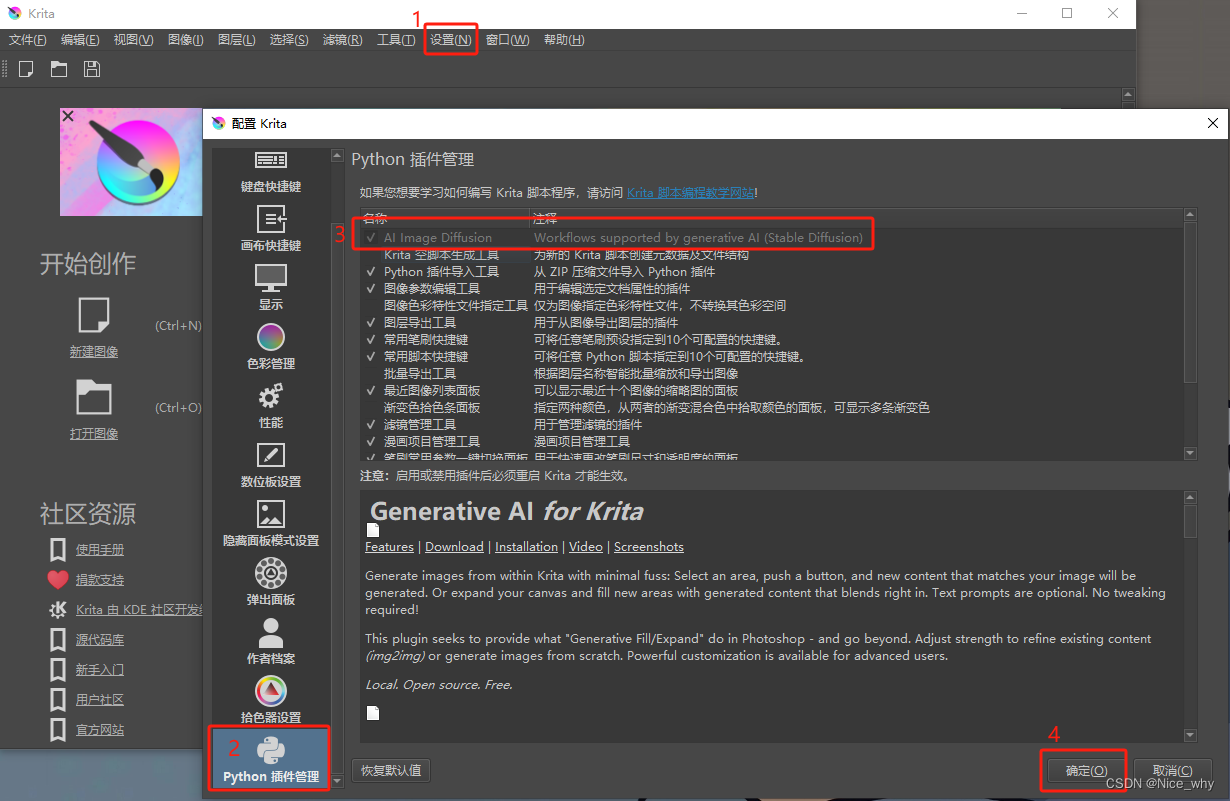
Task: Toggle the 滤镜管理工具 plugin checkbox
Action: (371, 425)
